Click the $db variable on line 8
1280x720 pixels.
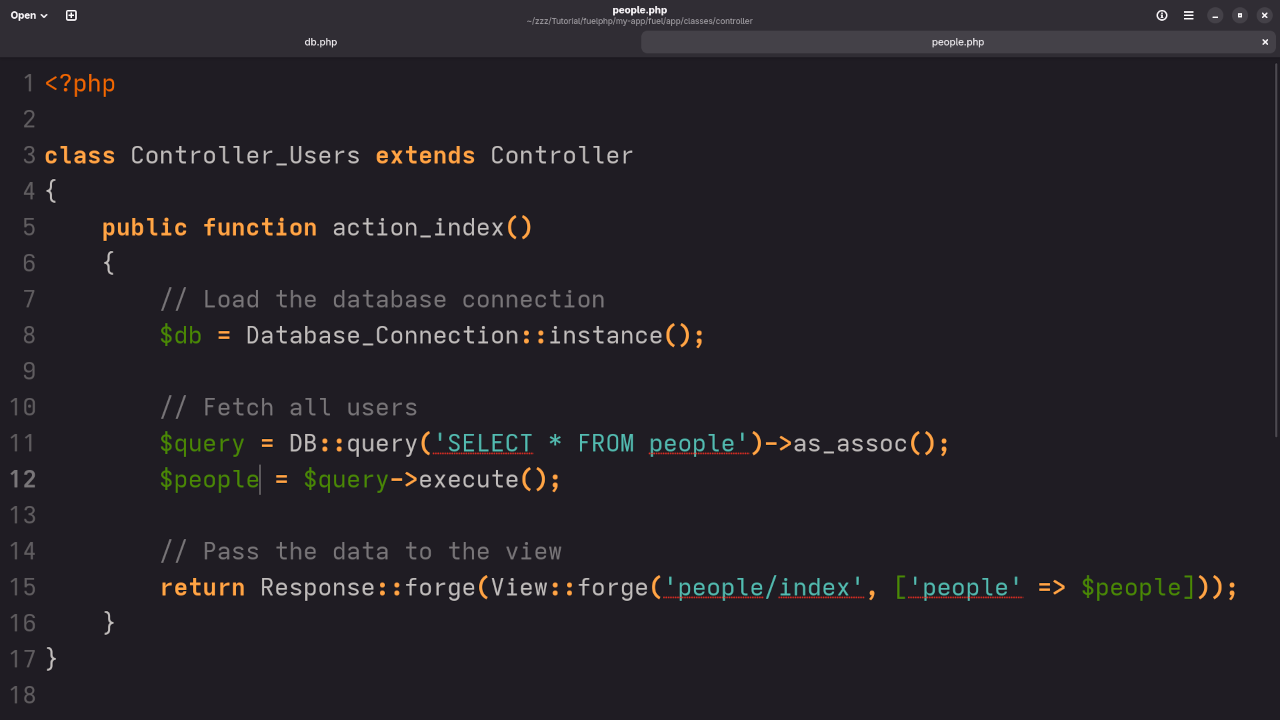[x=181, y=335]
